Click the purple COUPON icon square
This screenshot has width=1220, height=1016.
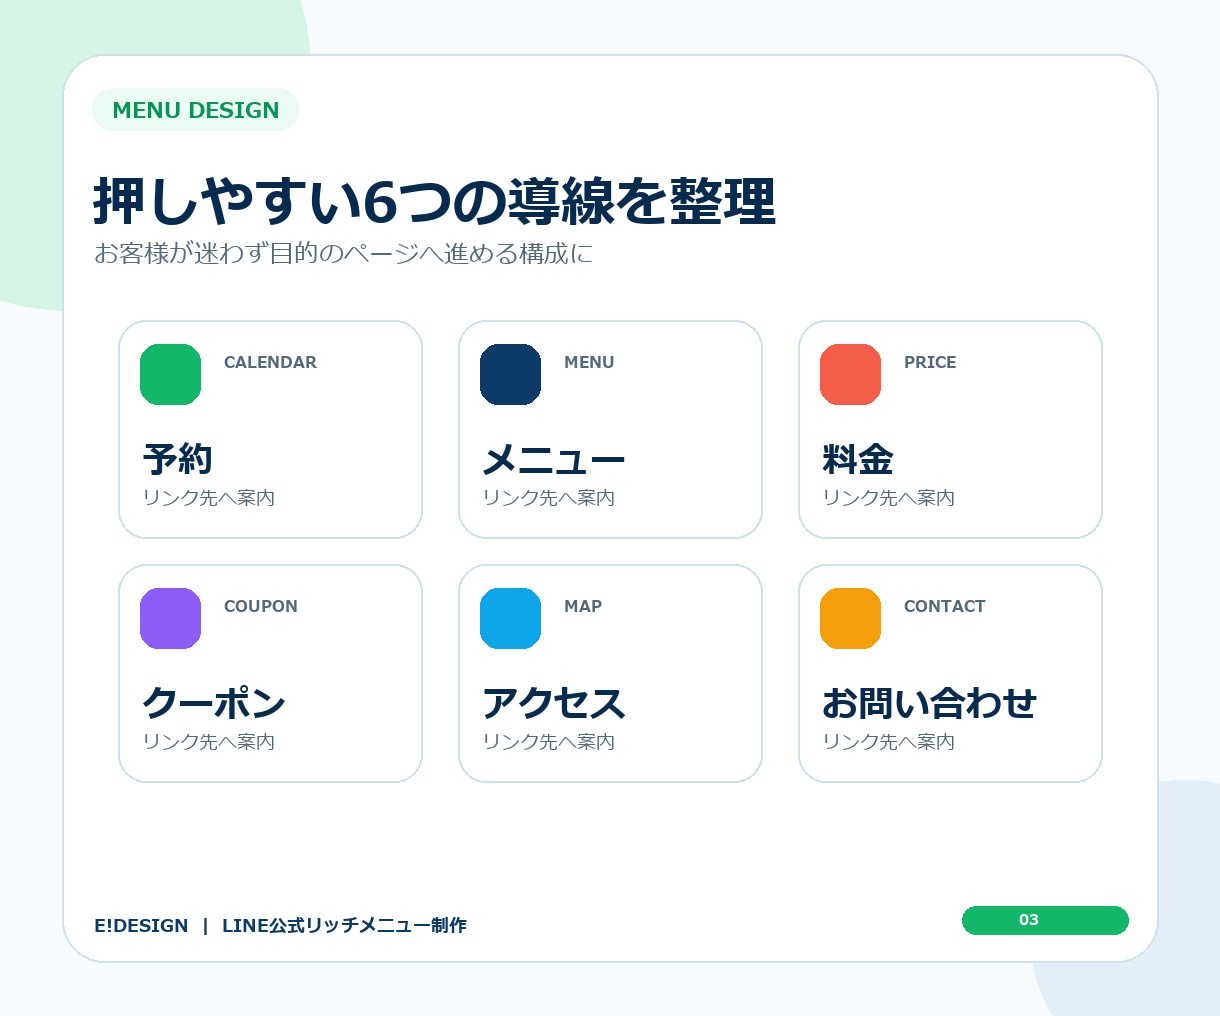point(170,618)
